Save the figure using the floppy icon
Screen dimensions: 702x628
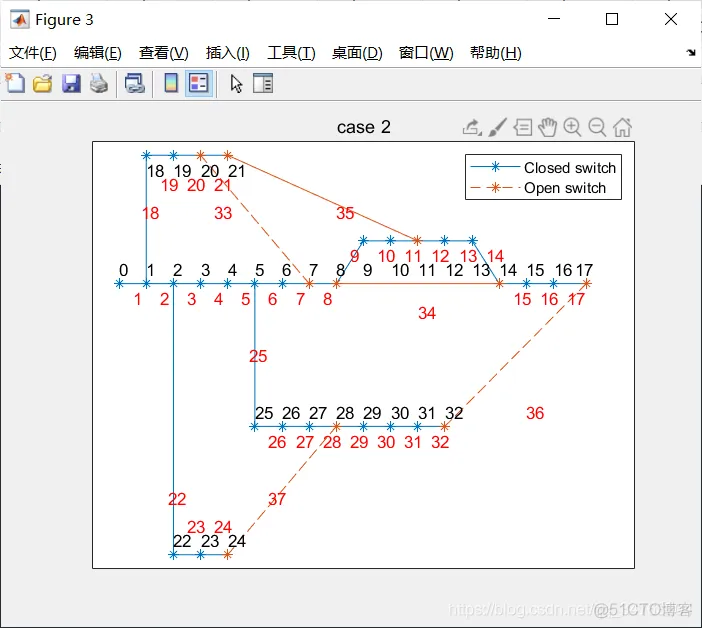point(71,84)
